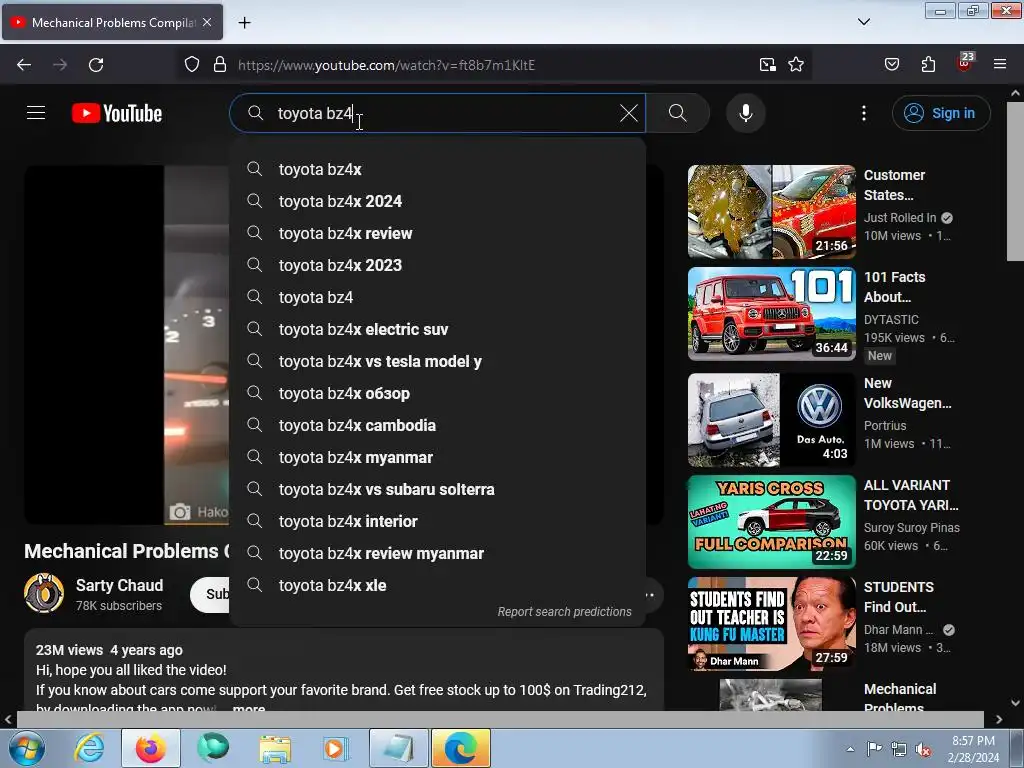Expand the list all tabs chevron
The image size is (1024, 768).
[863, 22]
